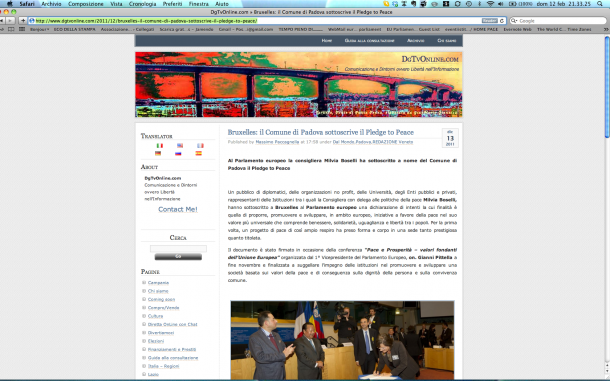
Task: Click the date badge showing 13
Action: pos(450,138)
